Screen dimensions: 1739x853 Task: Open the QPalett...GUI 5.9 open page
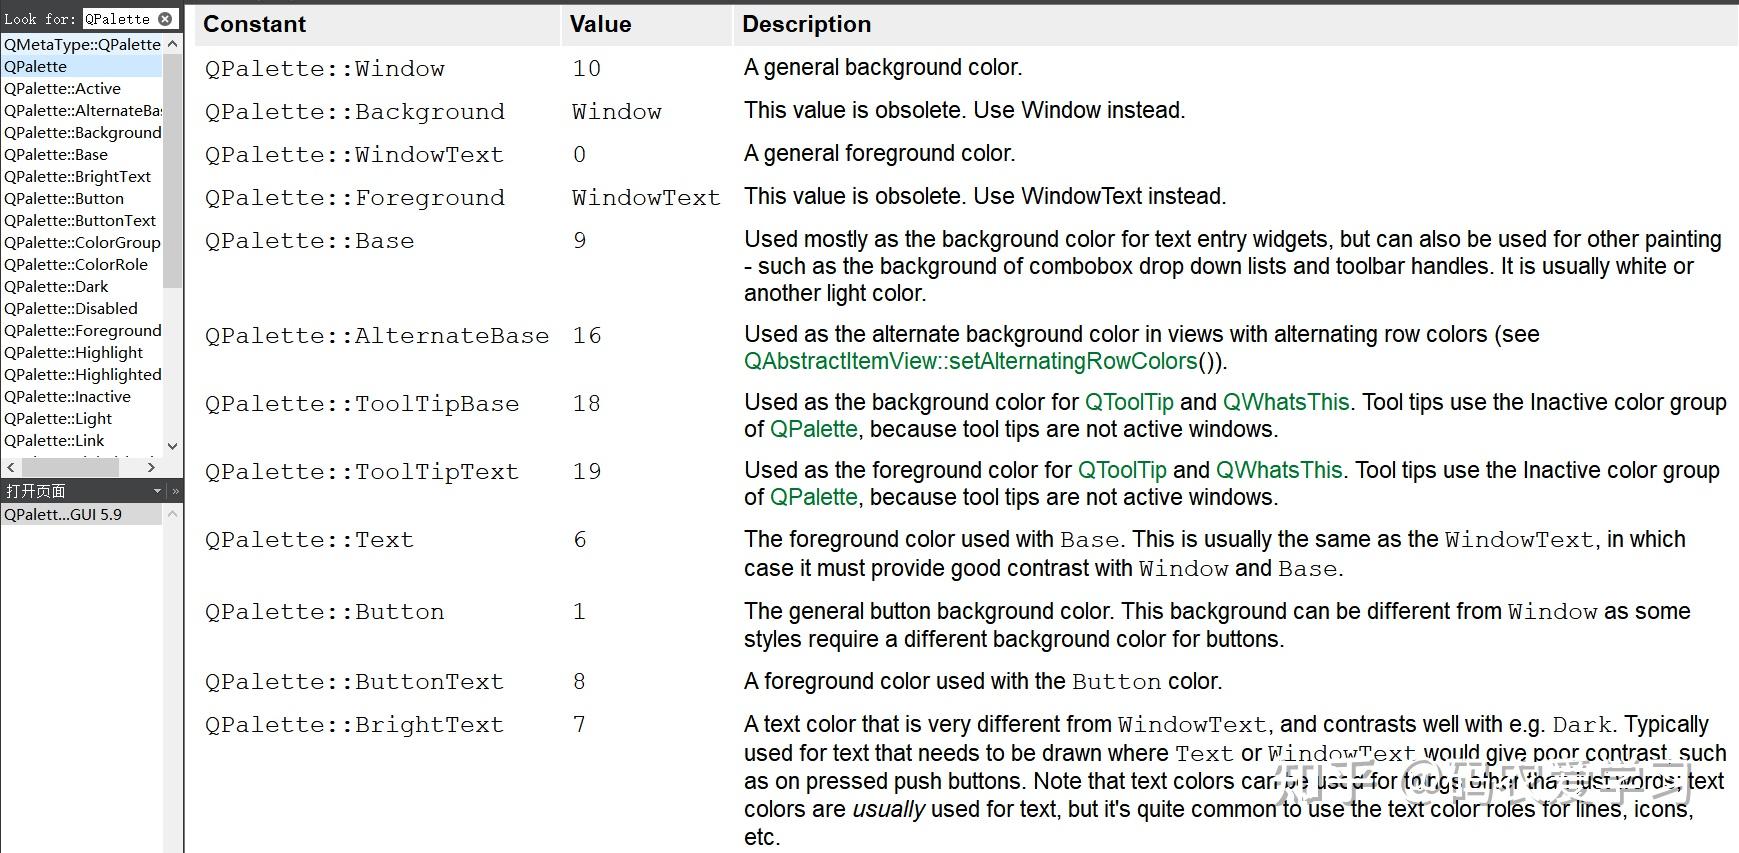(63, 515)
